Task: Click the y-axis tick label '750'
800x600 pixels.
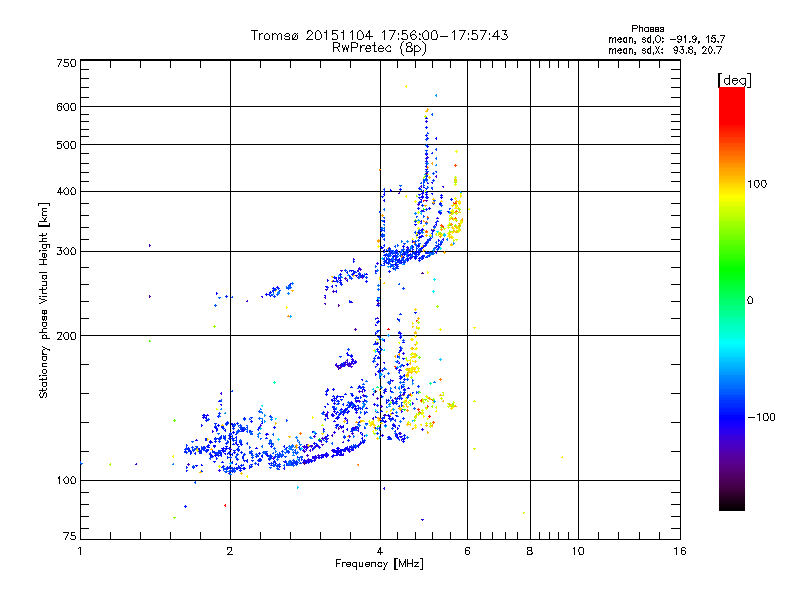Action: click(x=66, y=63)
